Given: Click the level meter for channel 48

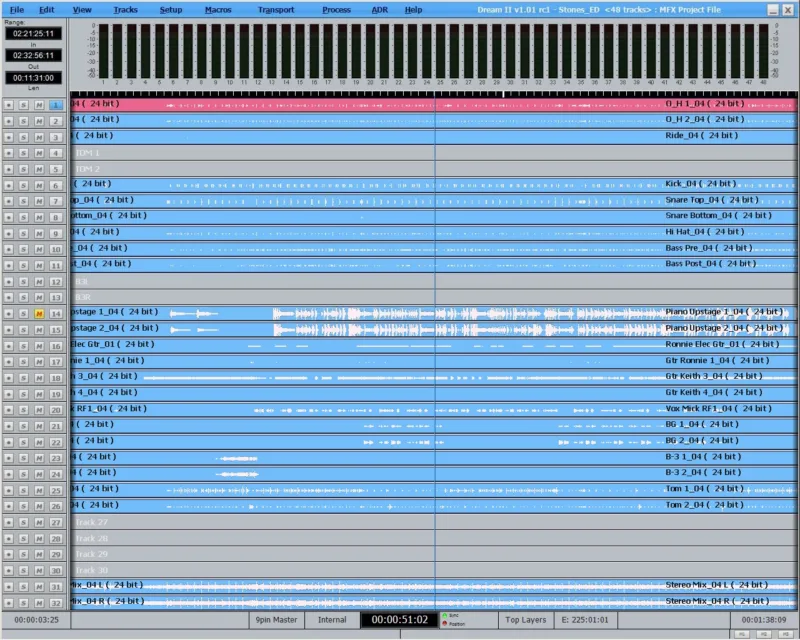Looking at the screenshot, I should tap(763, 51).
